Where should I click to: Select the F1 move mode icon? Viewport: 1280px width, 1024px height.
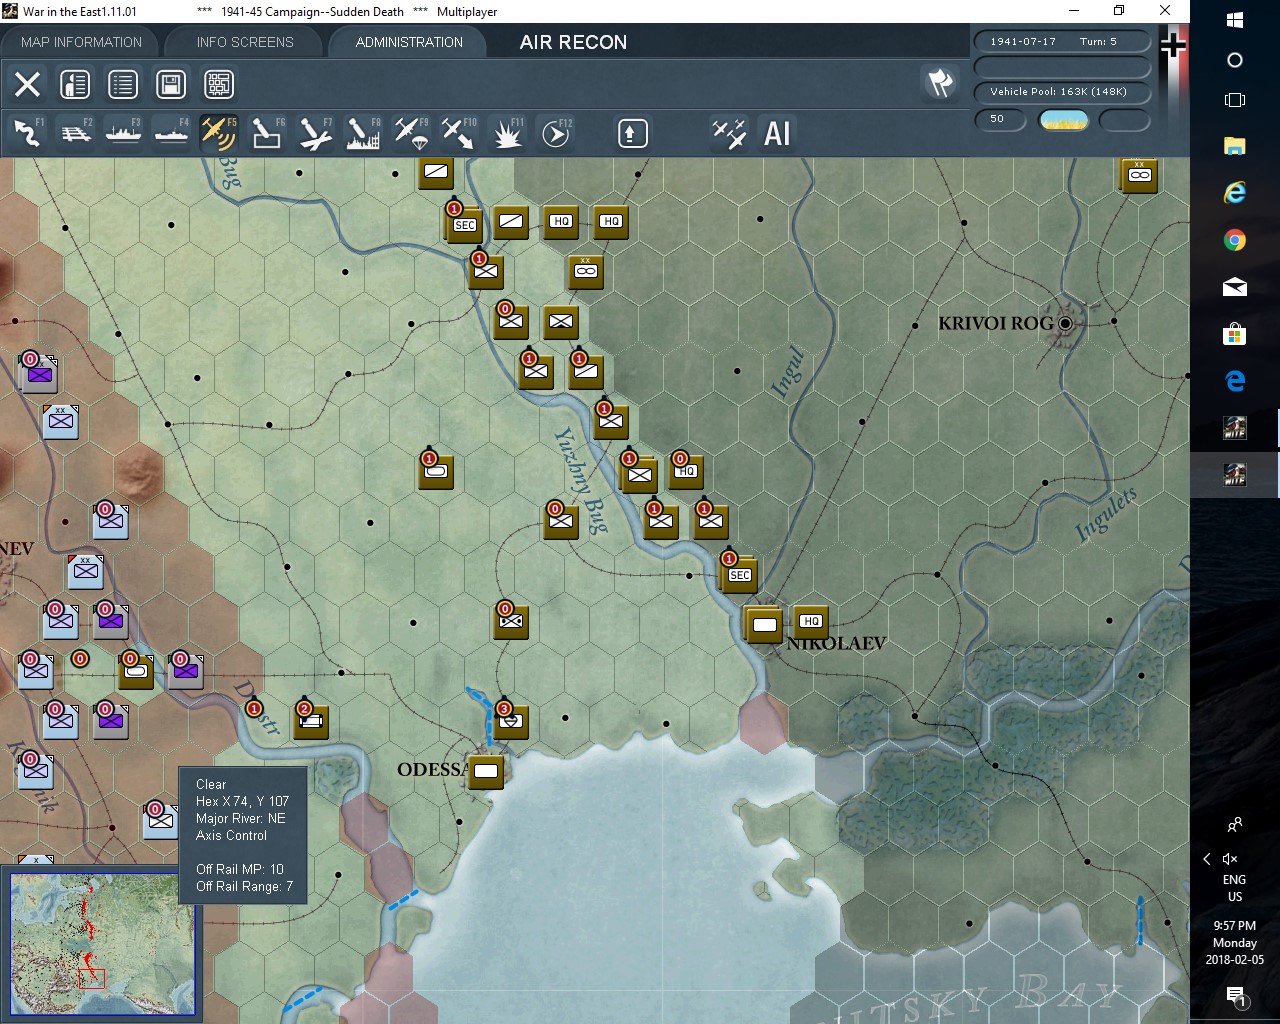pyautogui.click(x=27, y=133)
